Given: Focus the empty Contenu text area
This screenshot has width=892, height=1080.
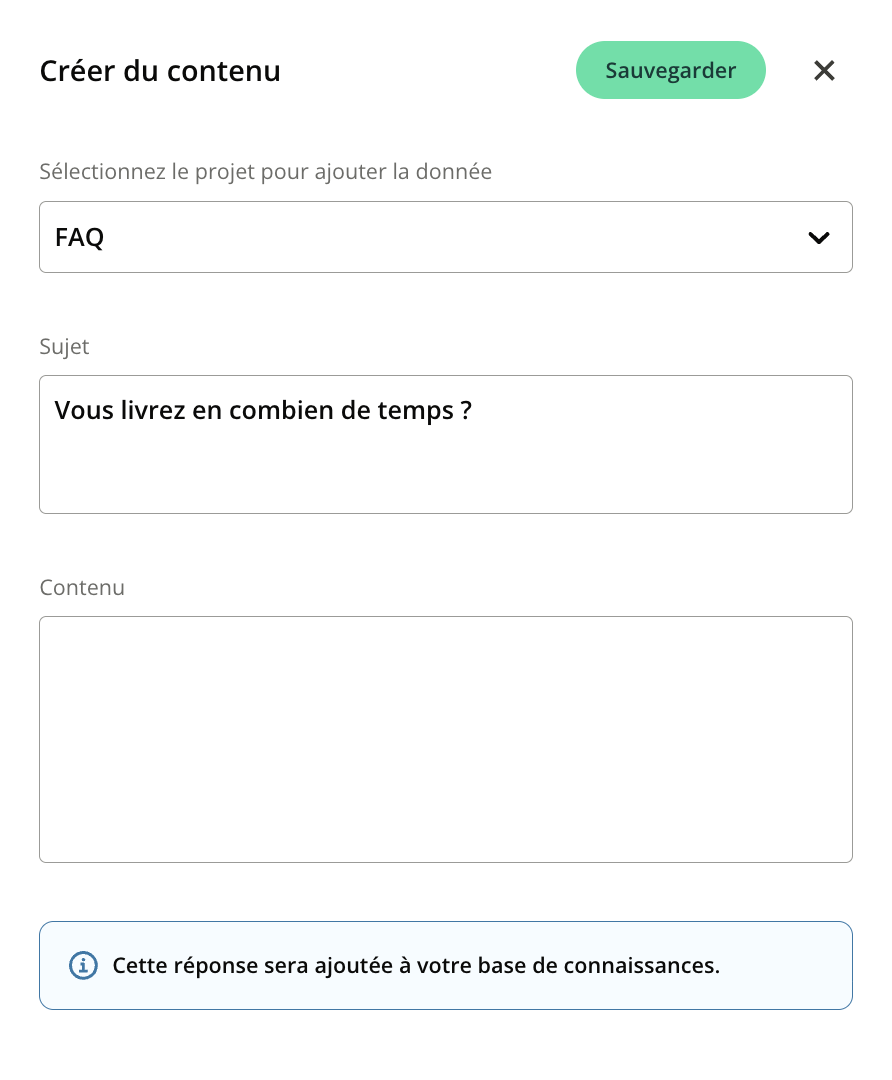Looking at the screenshot, I should coord(445,739).
